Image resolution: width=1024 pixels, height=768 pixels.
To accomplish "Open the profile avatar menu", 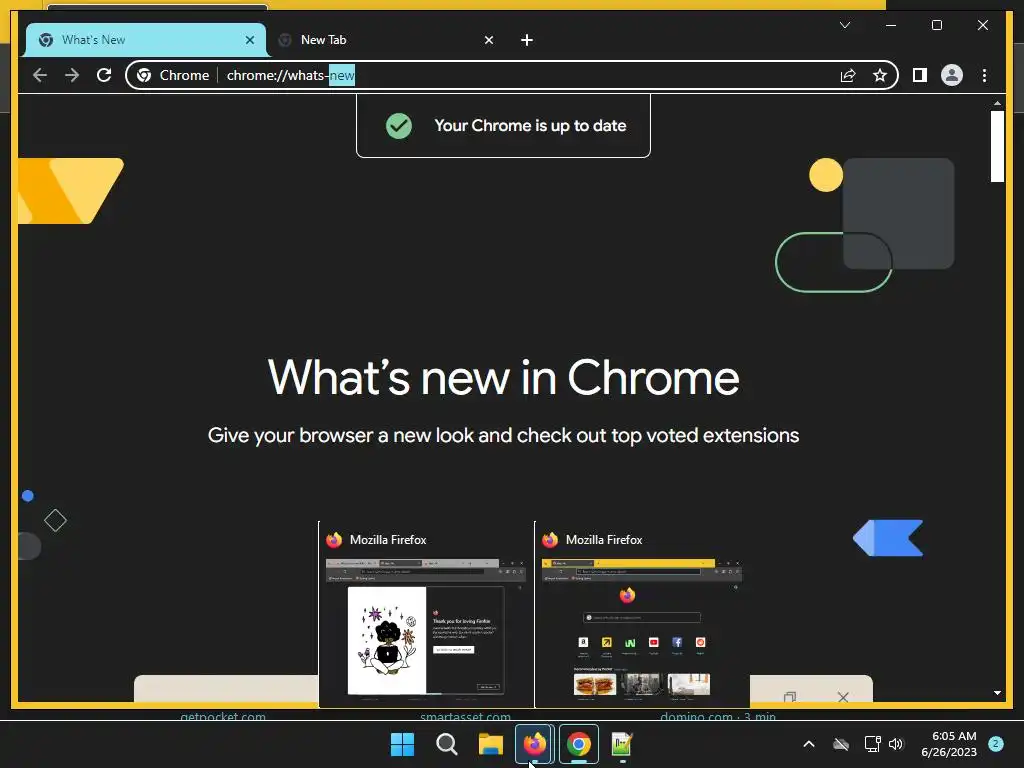I will pos(952,75).
